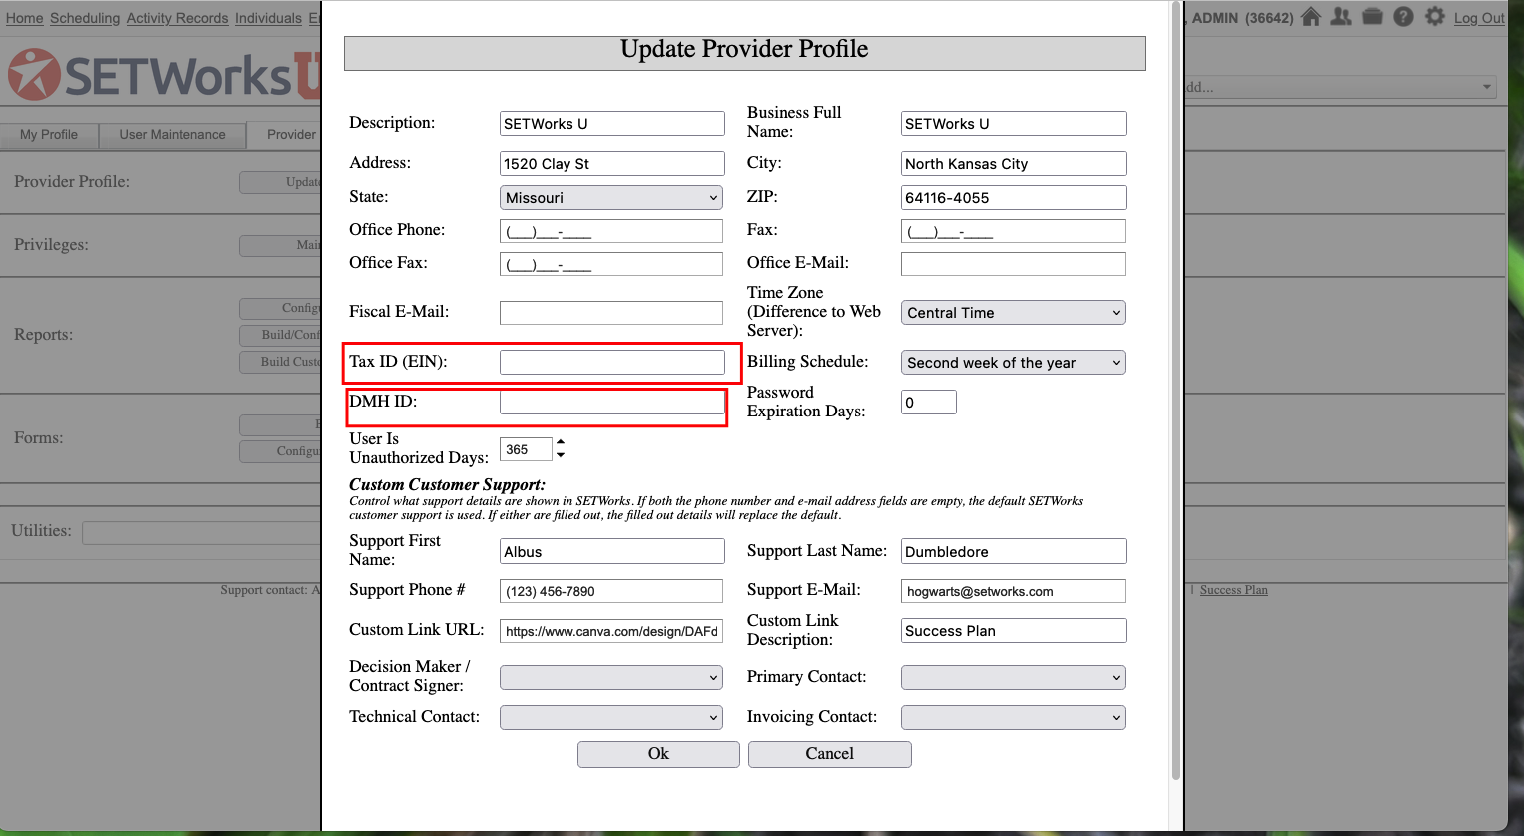1524x836 pixels.
Task: Focus the Office Phone field
Action: point(611,232)
